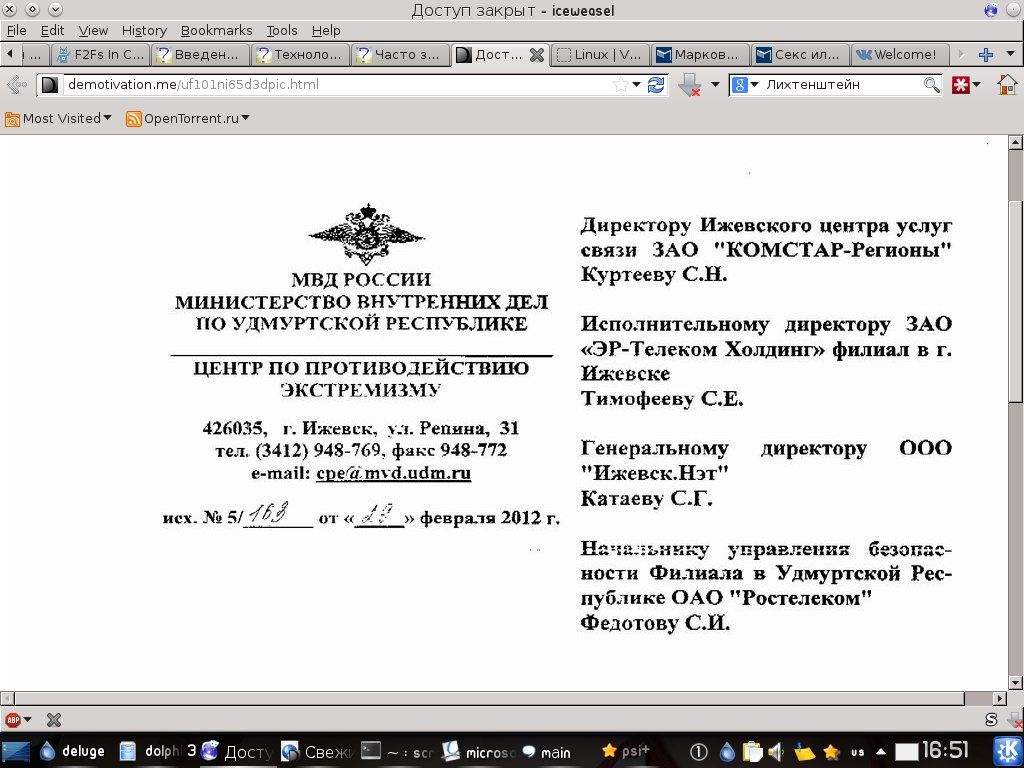Image resolution: width=1024 pixels, height=768 pixels.
Task: Open the Bookmarks menu
Action: (216, 30)
